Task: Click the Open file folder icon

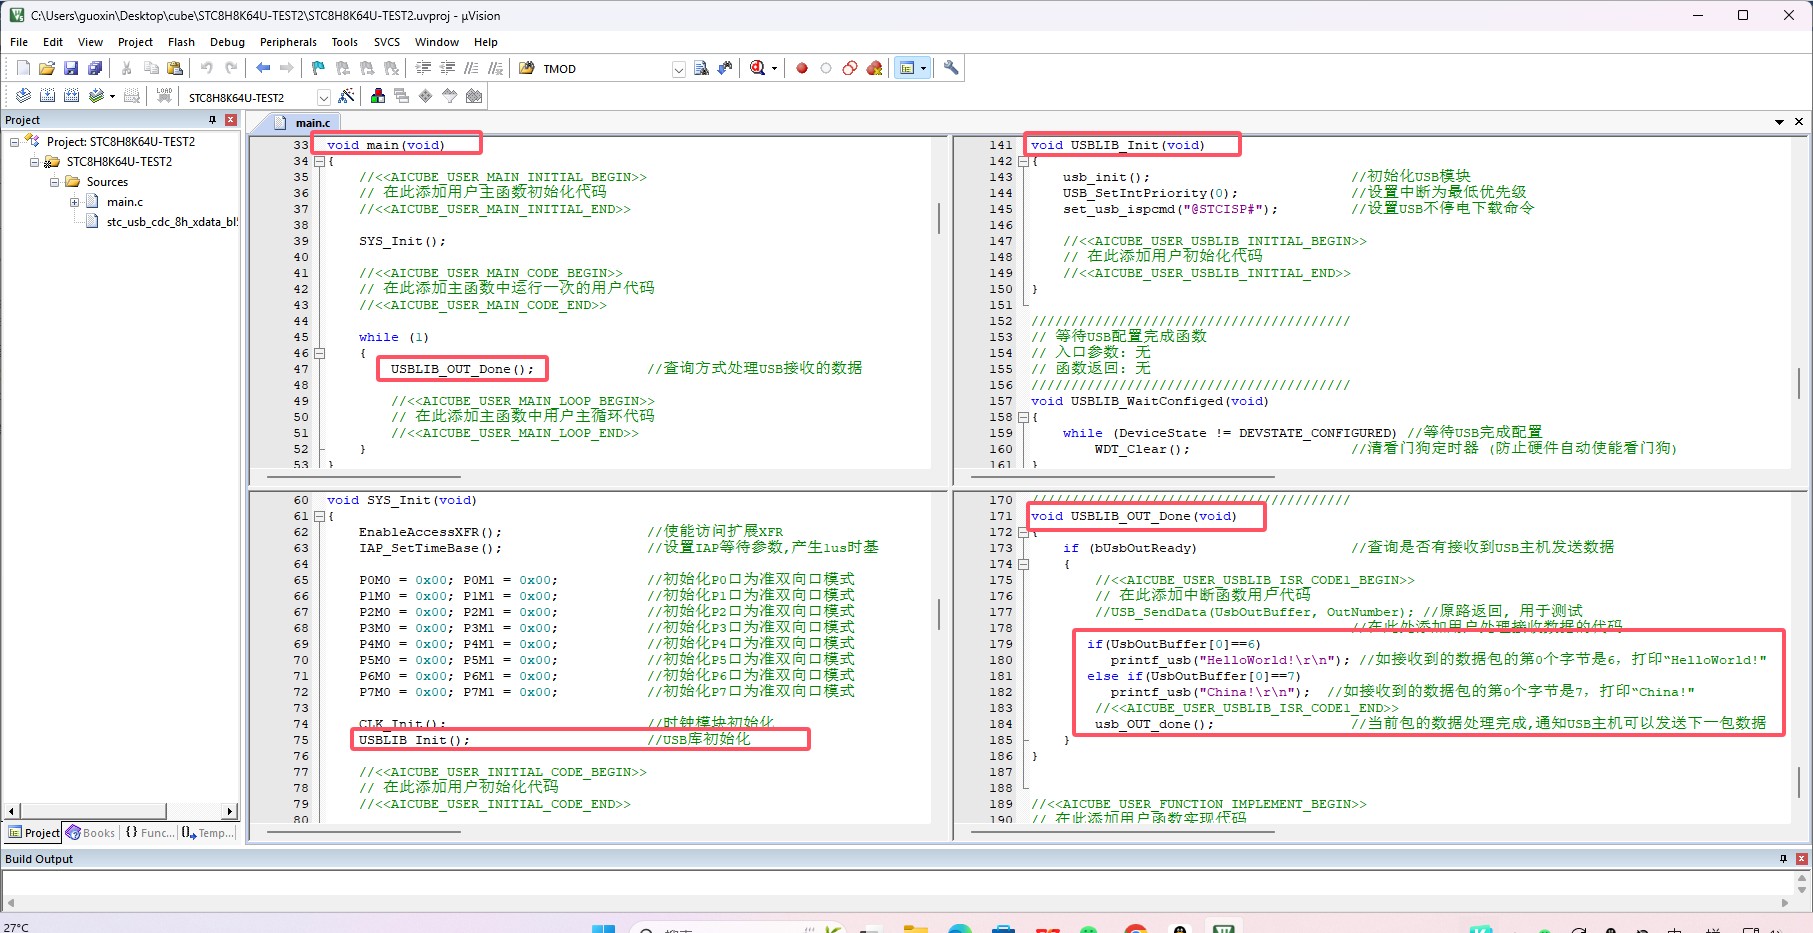Action: tap(47, 68)
